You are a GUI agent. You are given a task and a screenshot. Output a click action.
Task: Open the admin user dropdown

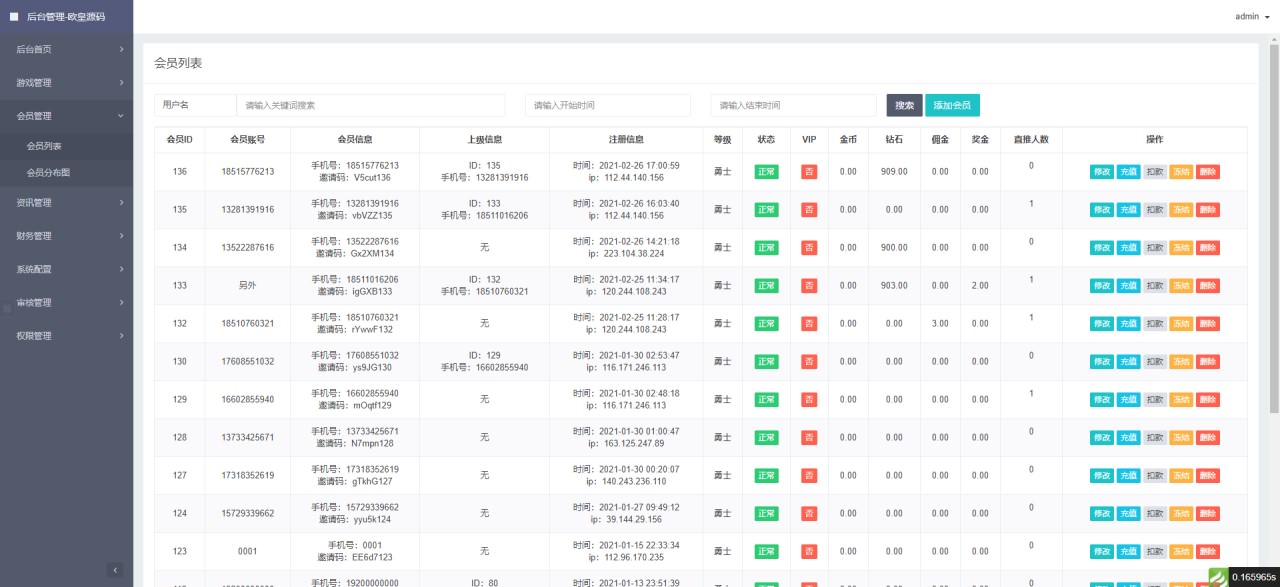(1252, 16)
